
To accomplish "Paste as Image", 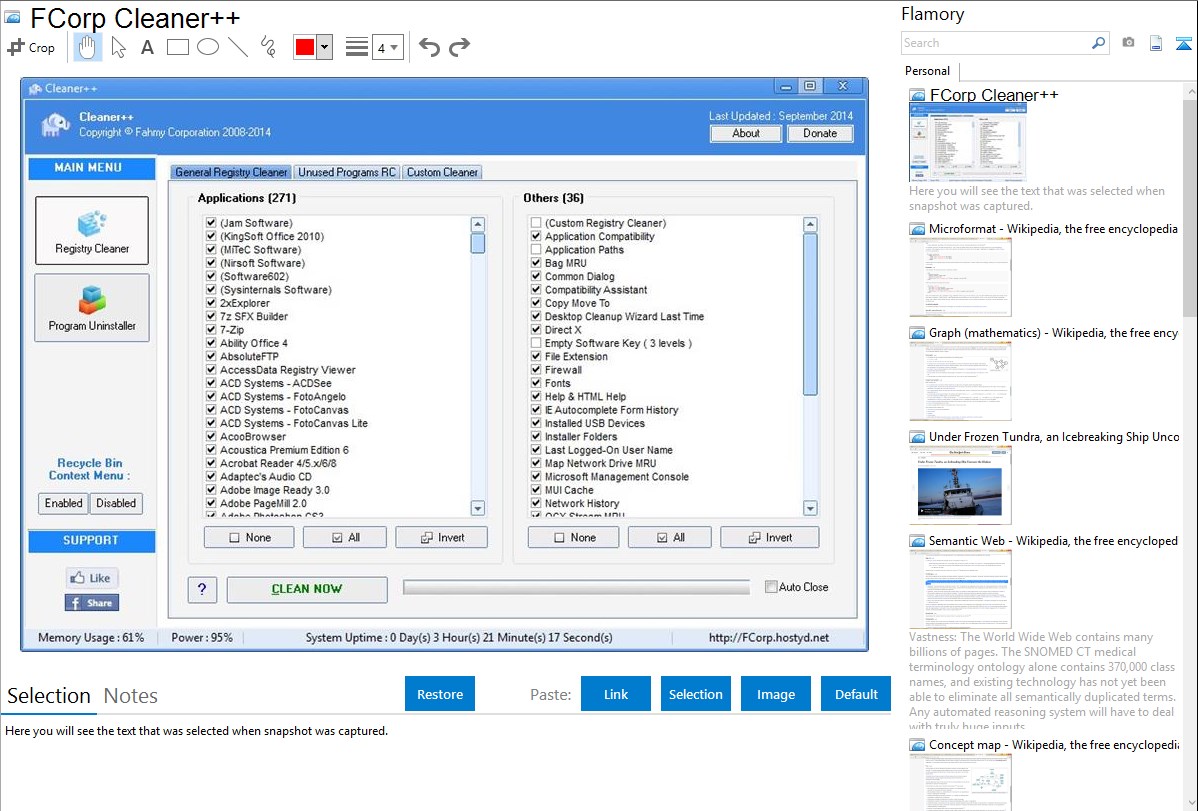I will (x=775, y=694).
